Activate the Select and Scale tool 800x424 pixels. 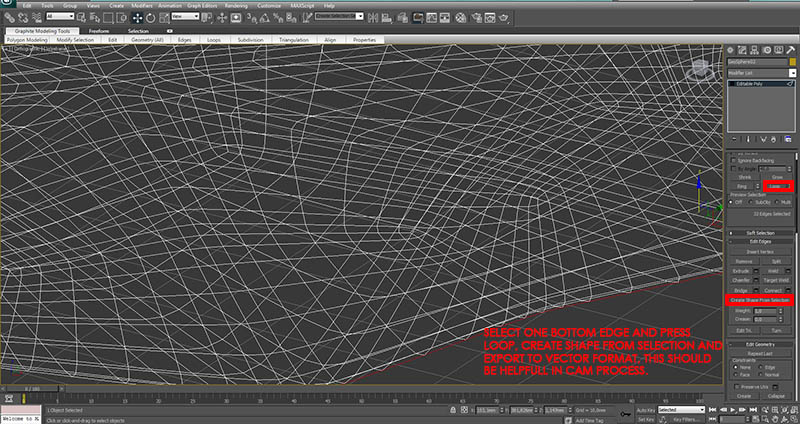[x=163, y=18]
